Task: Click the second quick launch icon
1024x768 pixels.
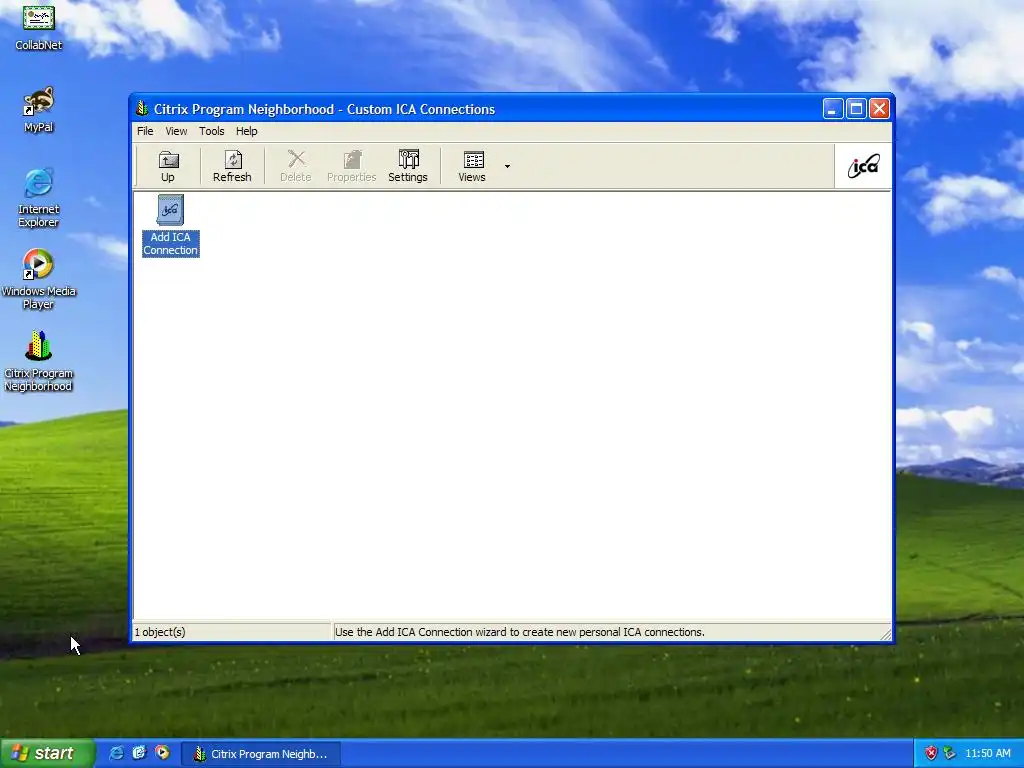Action: 139,753
